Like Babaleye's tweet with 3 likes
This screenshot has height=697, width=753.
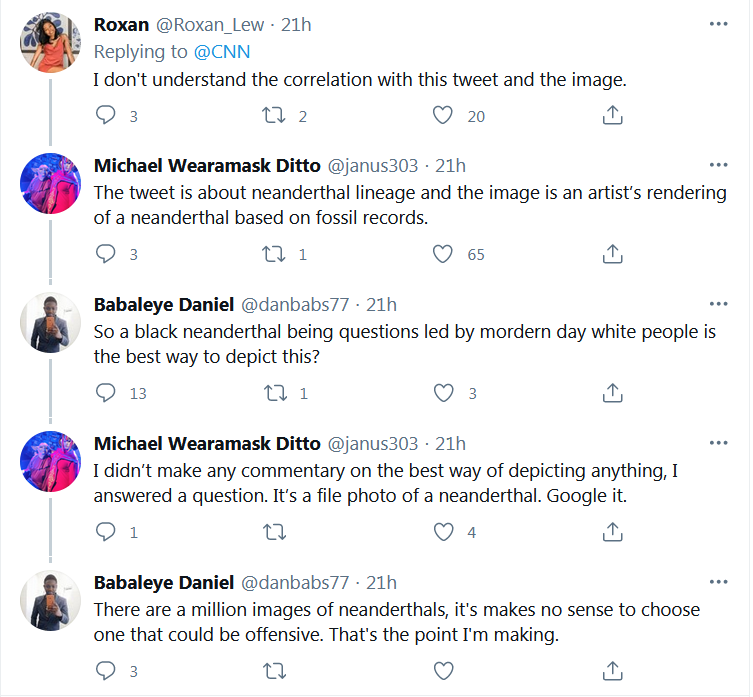tap(443, 392)
